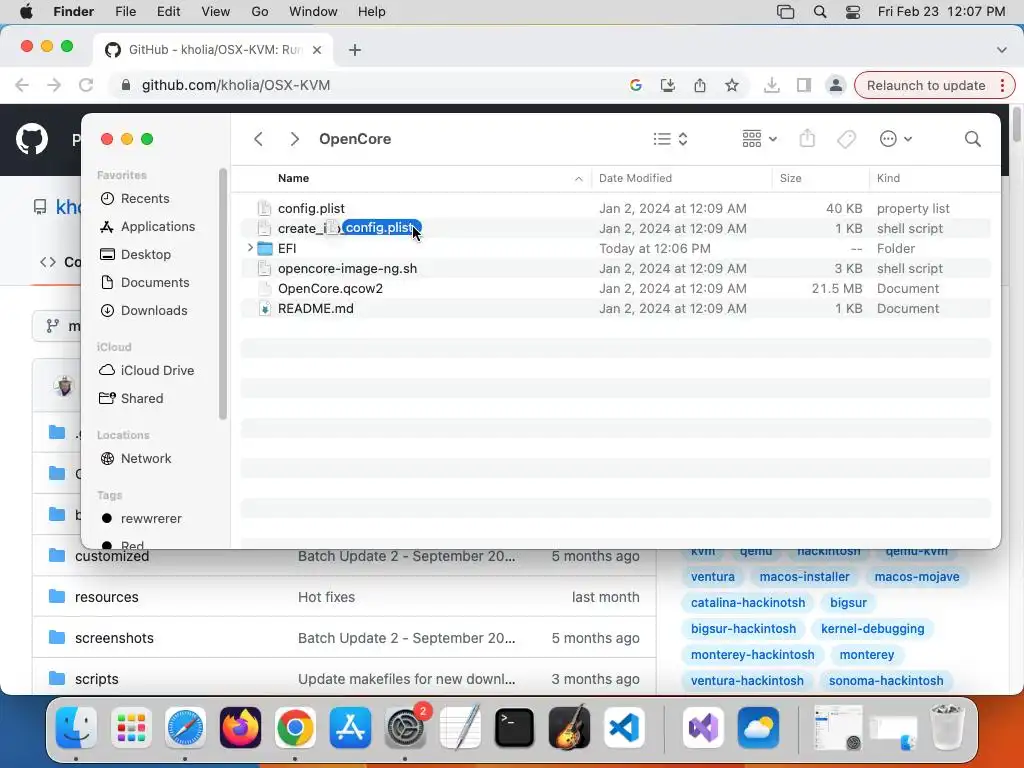Viewport: 1024px width, 768px height.
Task: Open the Finder menu
Action: pos(73,12)
